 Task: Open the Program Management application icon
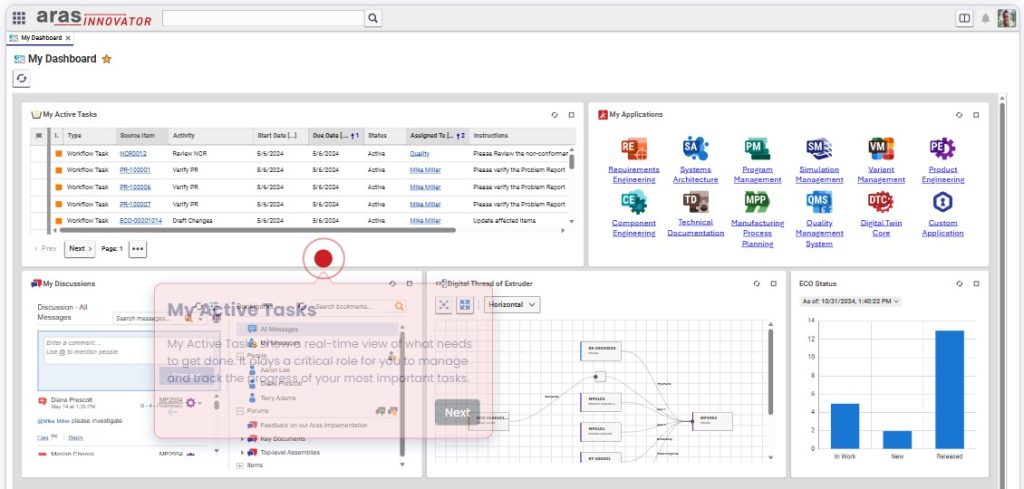pos(757,149)
